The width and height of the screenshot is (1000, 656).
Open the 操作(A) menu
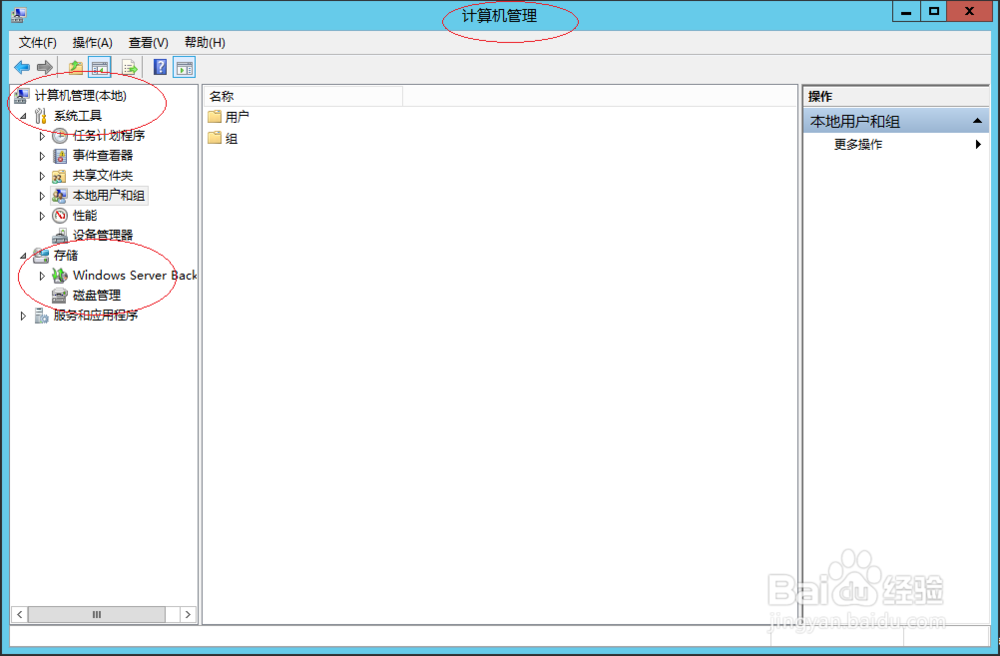pyautogui.click(x=90, y=42)
